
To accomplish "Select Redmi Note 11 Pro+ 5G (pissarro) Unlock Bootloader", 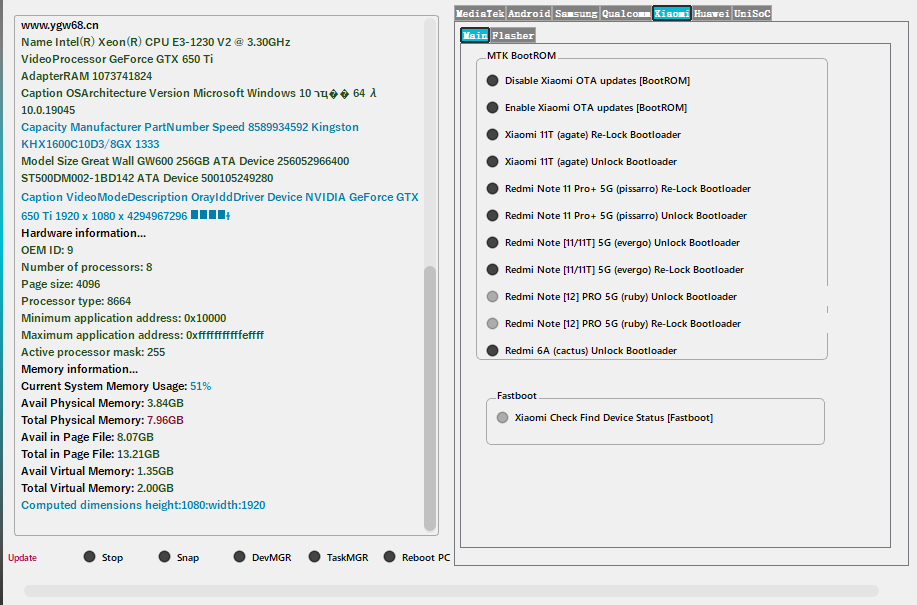I will (617, 215).
